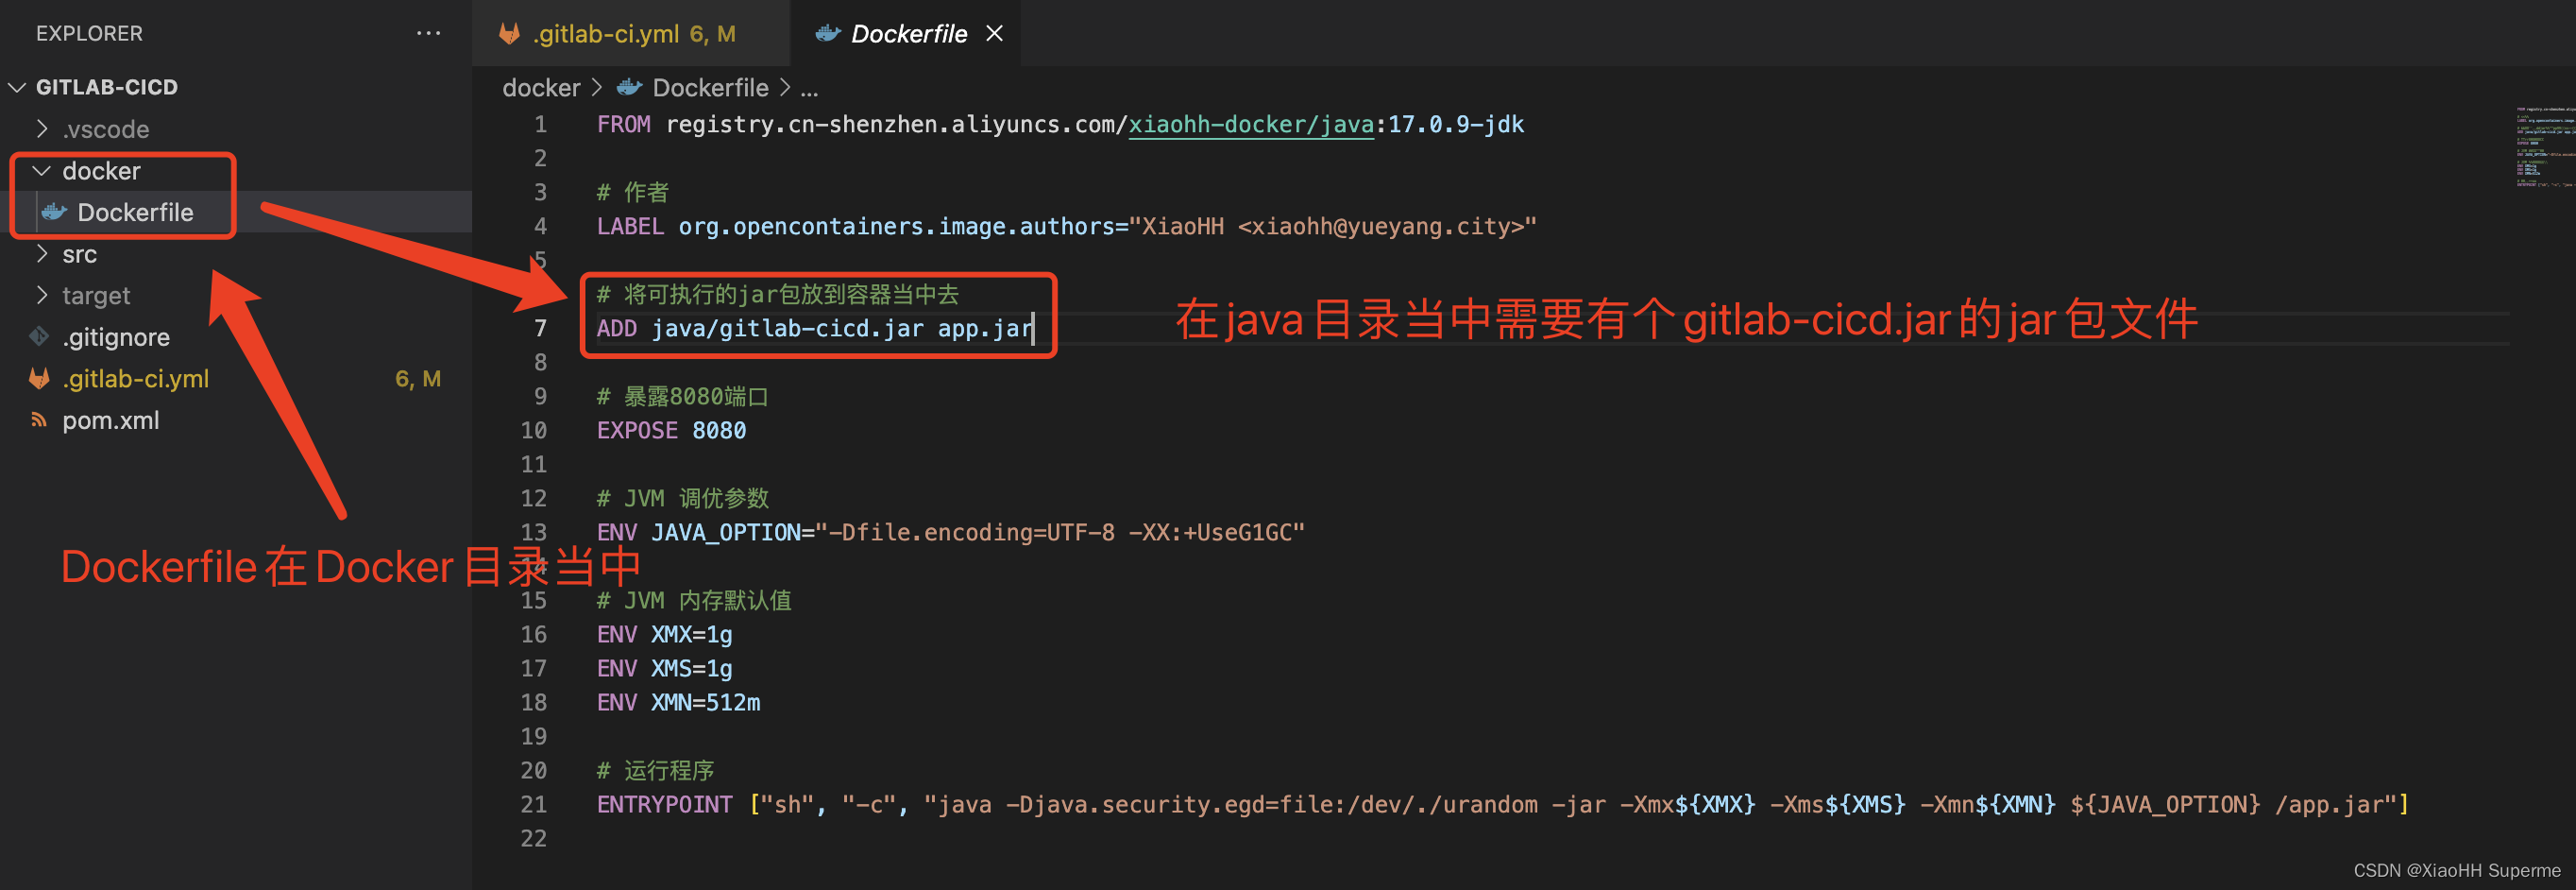
Task: Expand the .vscode folder chevron
Action: coord(42,129)
